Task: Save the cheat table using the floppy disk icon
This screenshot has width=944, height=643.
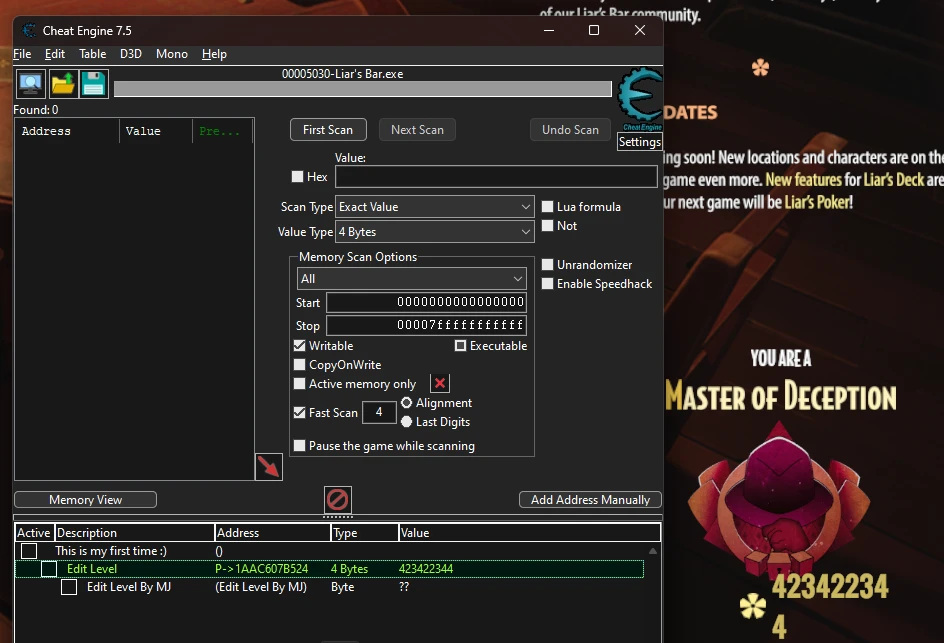Action: 92,83
